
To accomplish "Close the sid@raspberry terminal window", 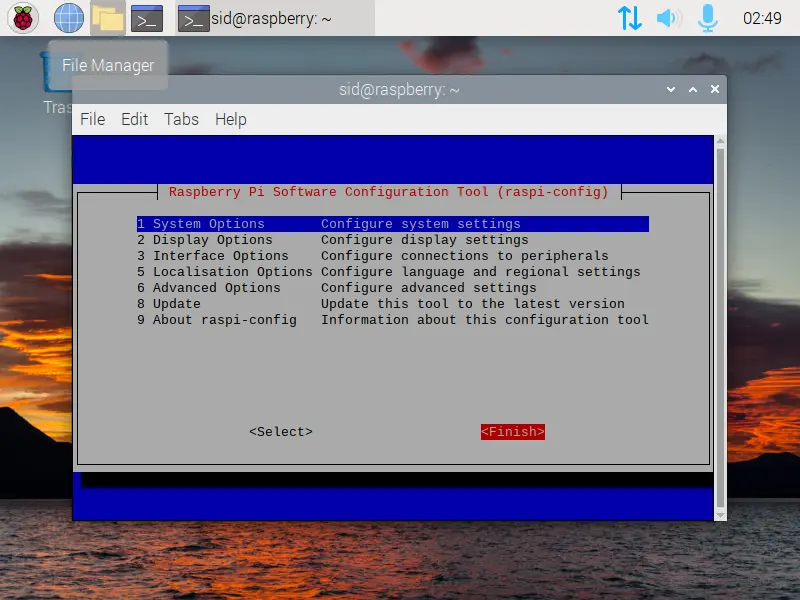I will [715, 89].
